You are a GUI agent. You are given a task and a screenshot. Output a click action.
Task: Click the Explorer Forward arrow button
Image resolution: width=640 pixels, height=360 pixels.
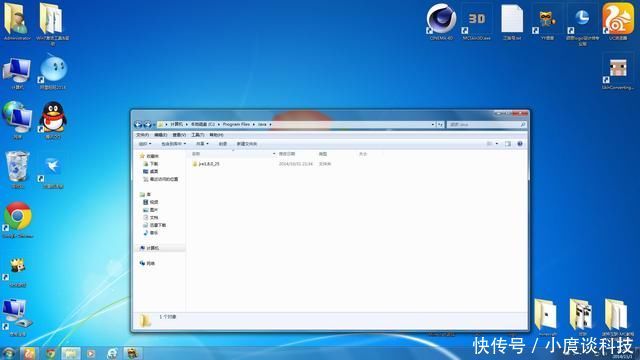(x=147, y=124)
